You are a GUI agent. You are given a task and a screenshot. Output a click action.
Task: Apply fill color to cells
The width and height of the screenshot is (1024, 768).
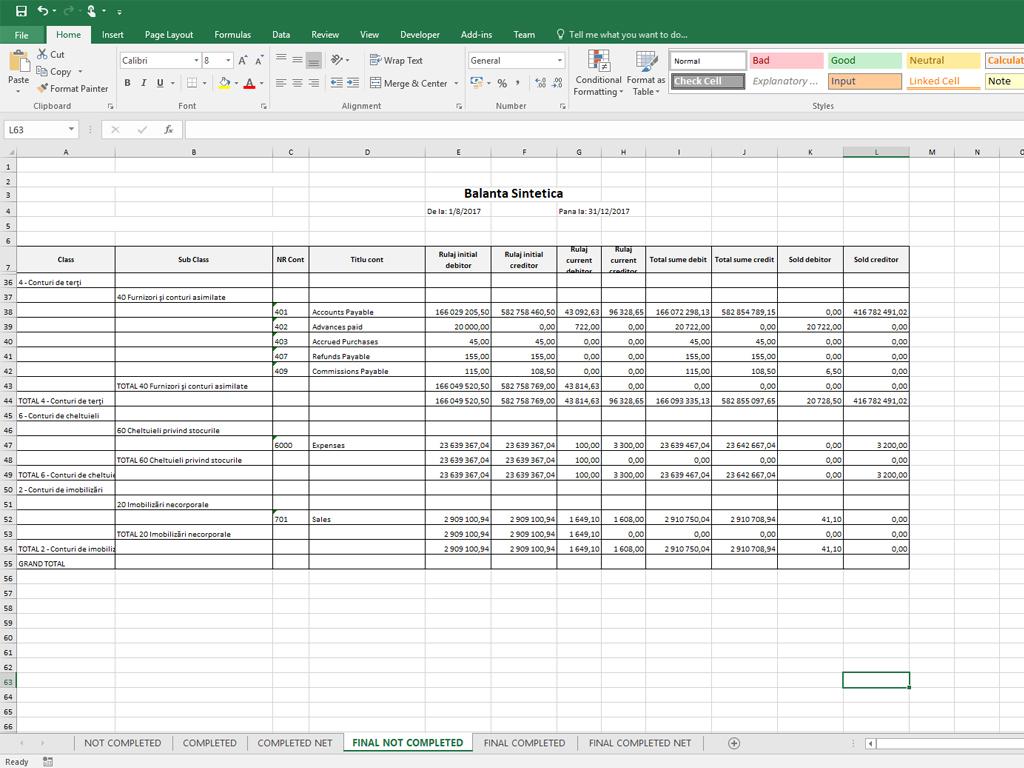(x=225, y=83)
